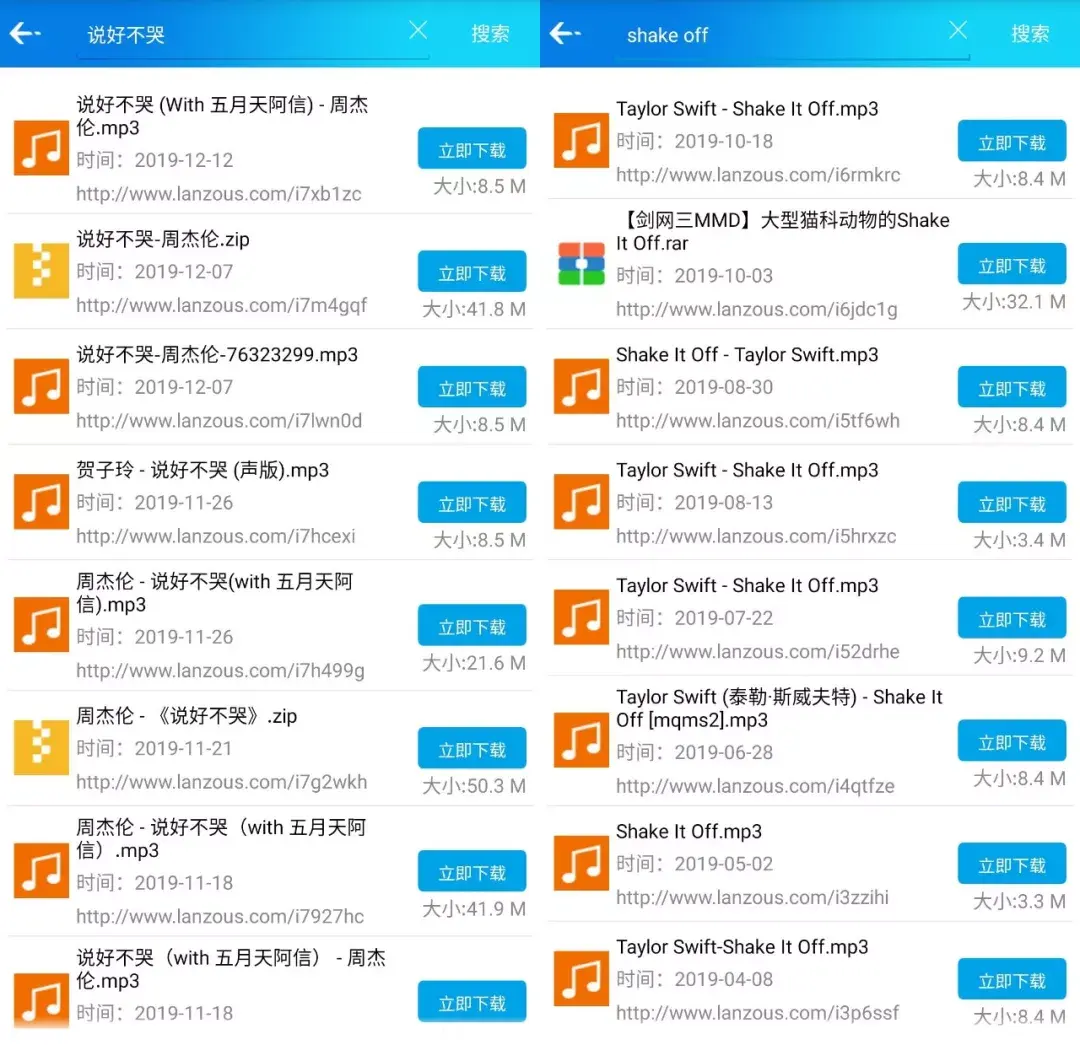
Task: Tap zip icon for 周杰伦 - 《说好不哭》.zip
Action: 41,747
